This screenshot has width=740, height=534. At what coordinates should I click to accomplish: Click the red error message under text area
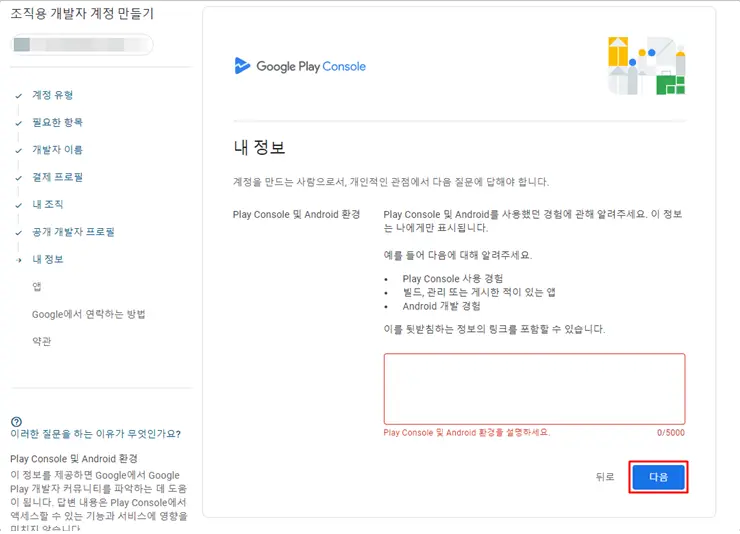coord(466,433)
